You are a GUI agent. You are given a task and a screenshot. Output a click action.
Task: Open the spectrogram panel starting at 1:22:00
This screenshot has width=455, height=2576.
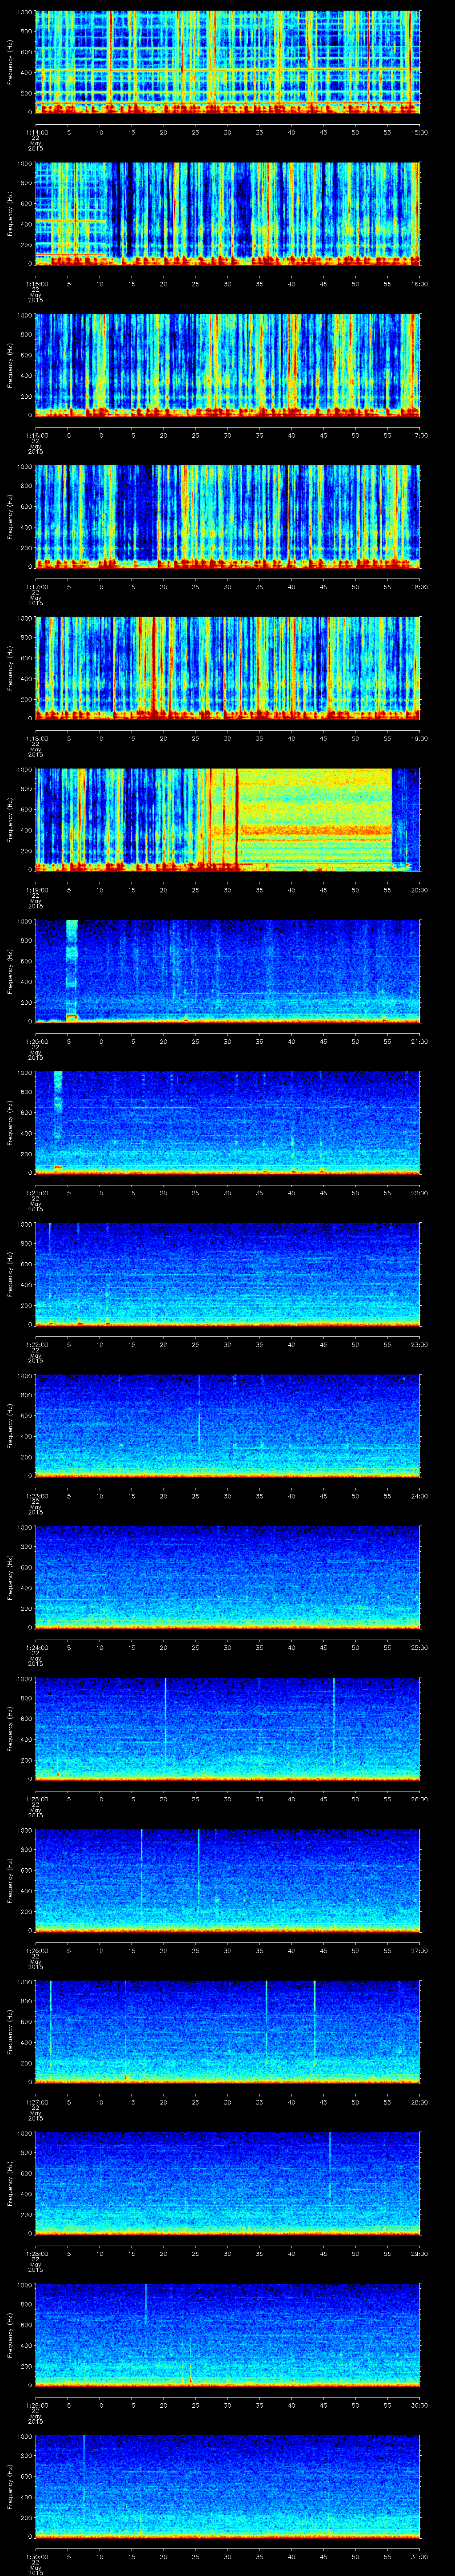(228, 1275)
